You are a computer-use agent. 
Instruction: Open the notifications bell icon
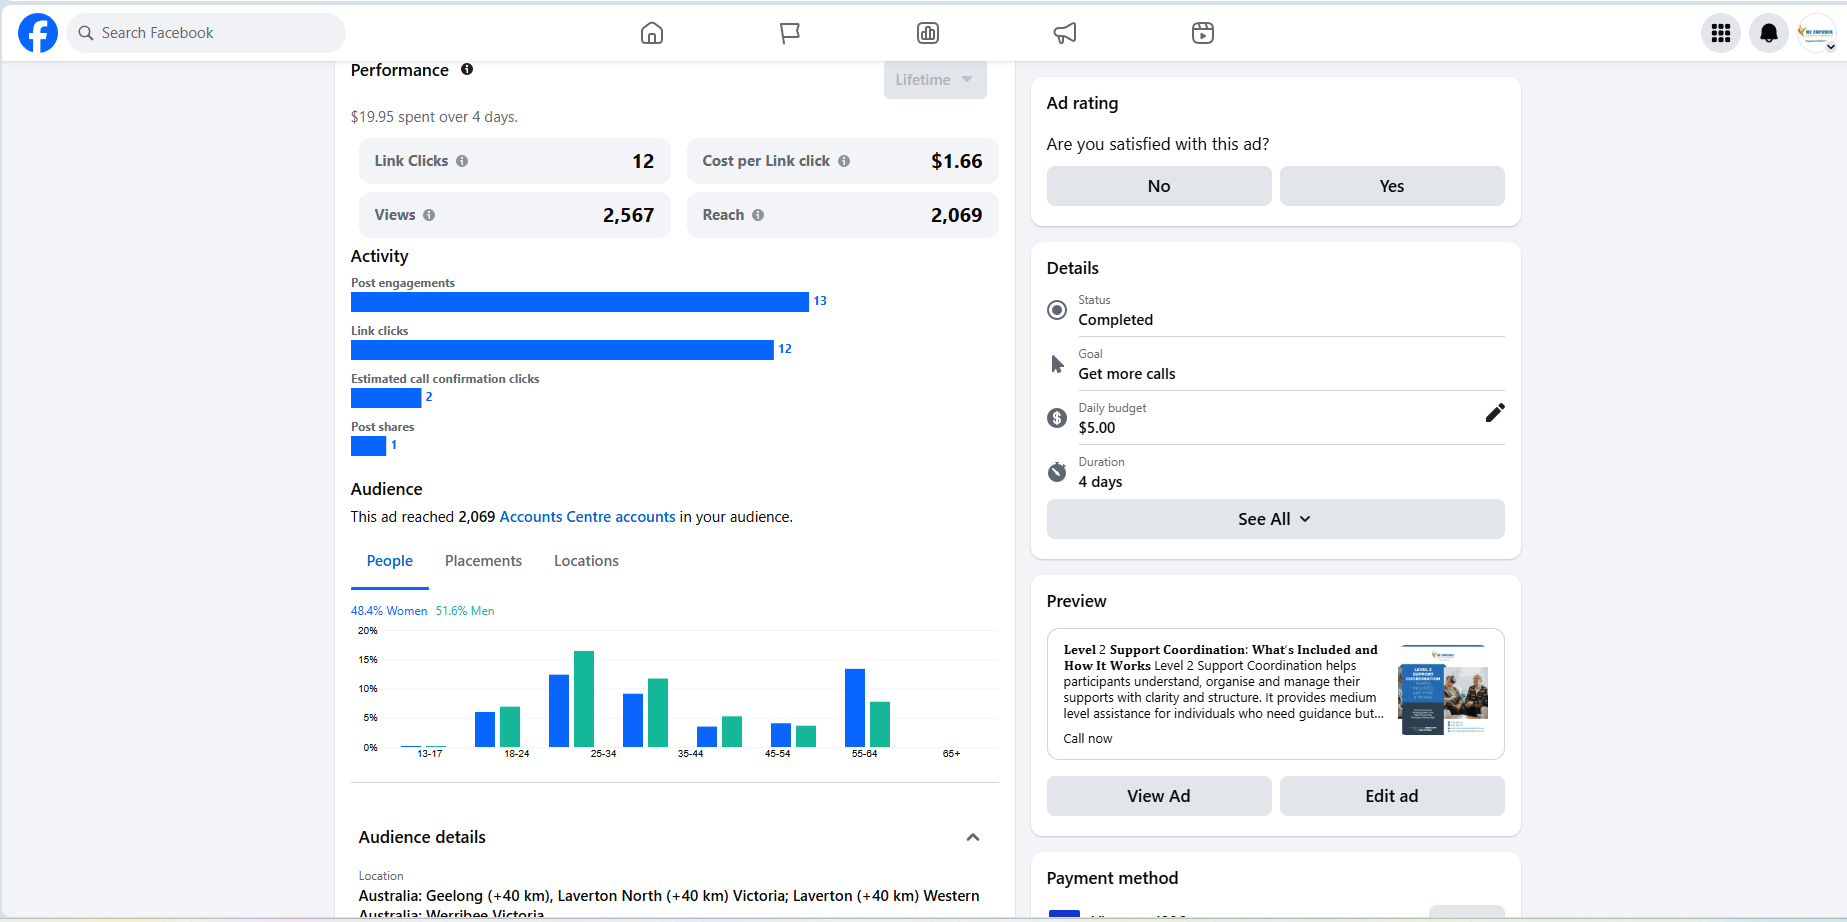[x=1768, y=33]
